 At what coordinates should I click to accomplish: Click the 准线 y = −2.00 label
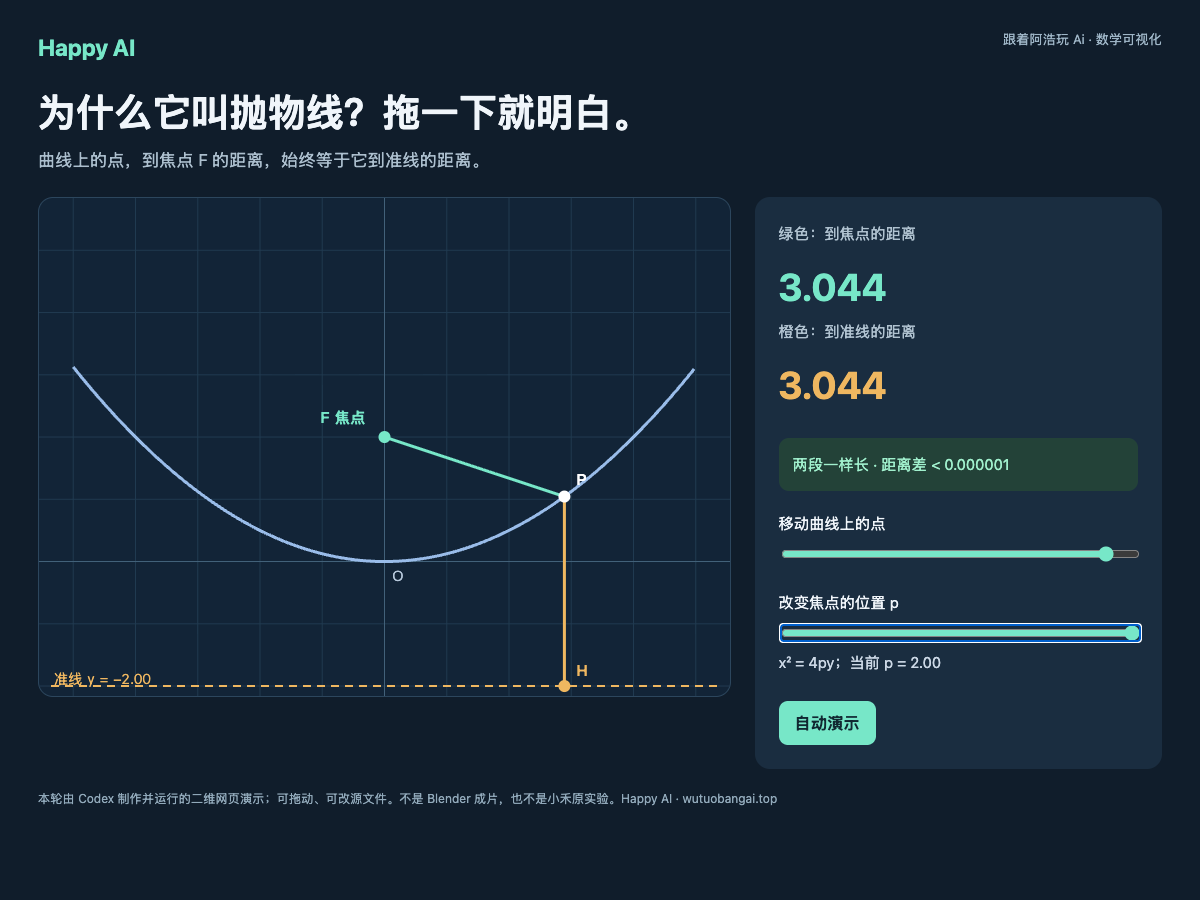click(x=102, y=679)
